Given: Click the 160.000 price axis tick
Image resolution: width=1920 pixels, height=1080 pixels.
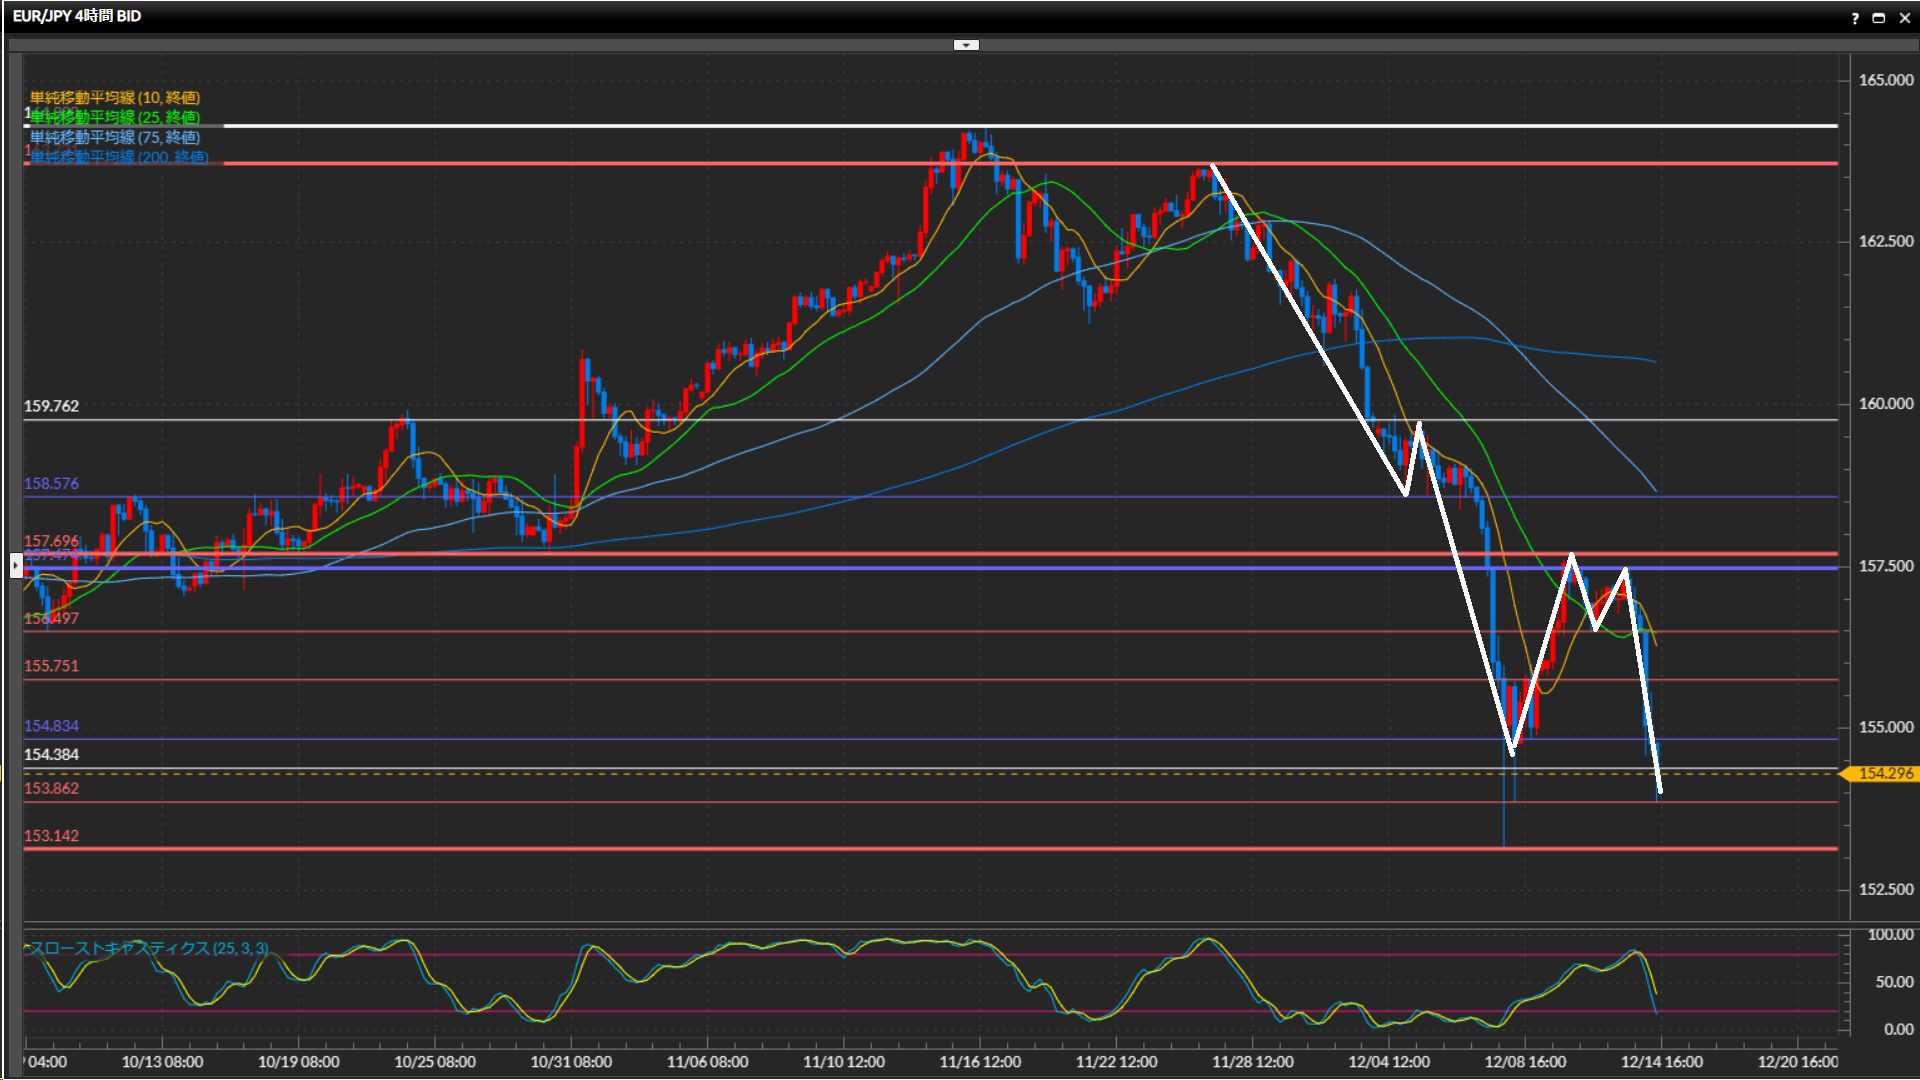Looking at the screenshot, I should click(x=1885, y=404).
